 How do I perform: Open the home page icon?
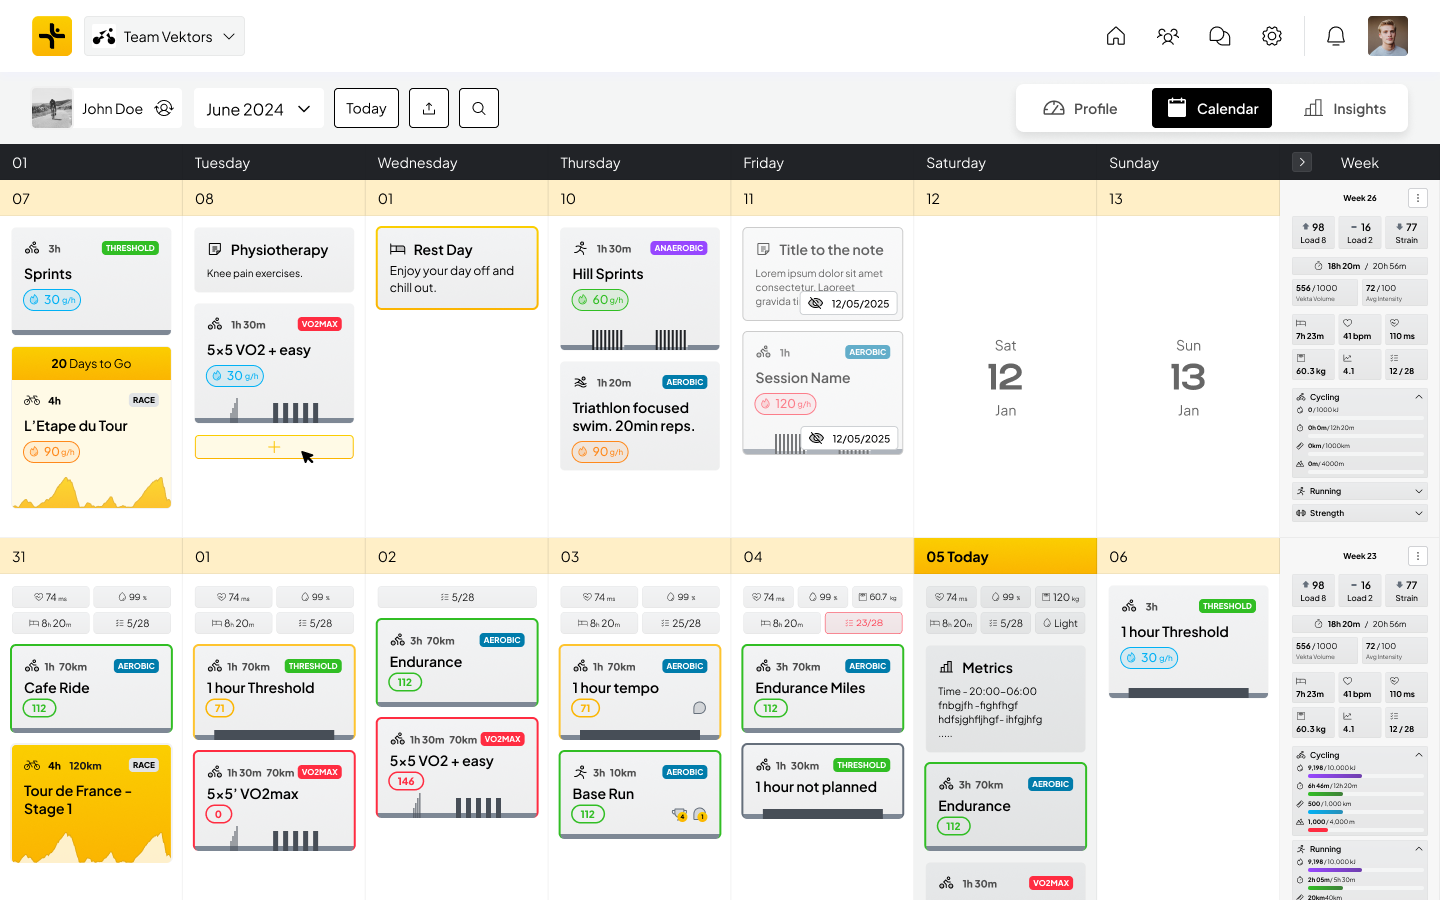pos(1116,36)
